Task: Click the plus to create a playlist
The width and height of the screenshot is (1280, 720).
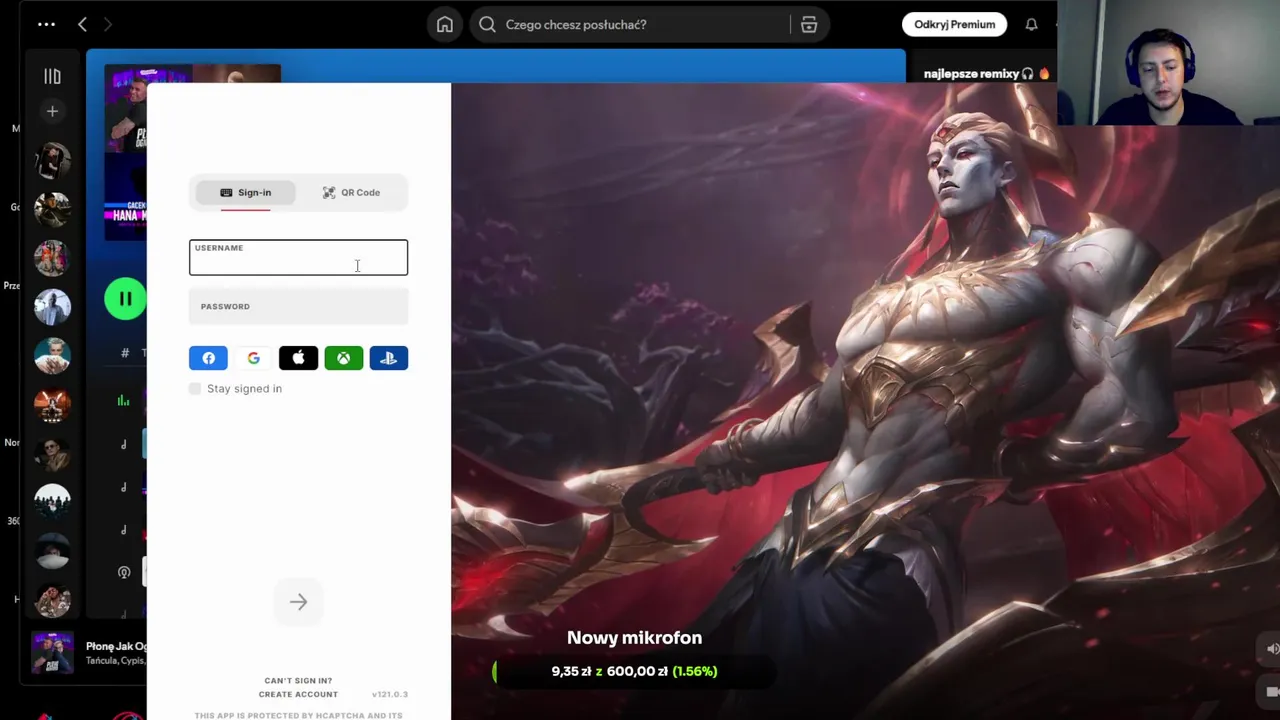Action: [52, 111]
